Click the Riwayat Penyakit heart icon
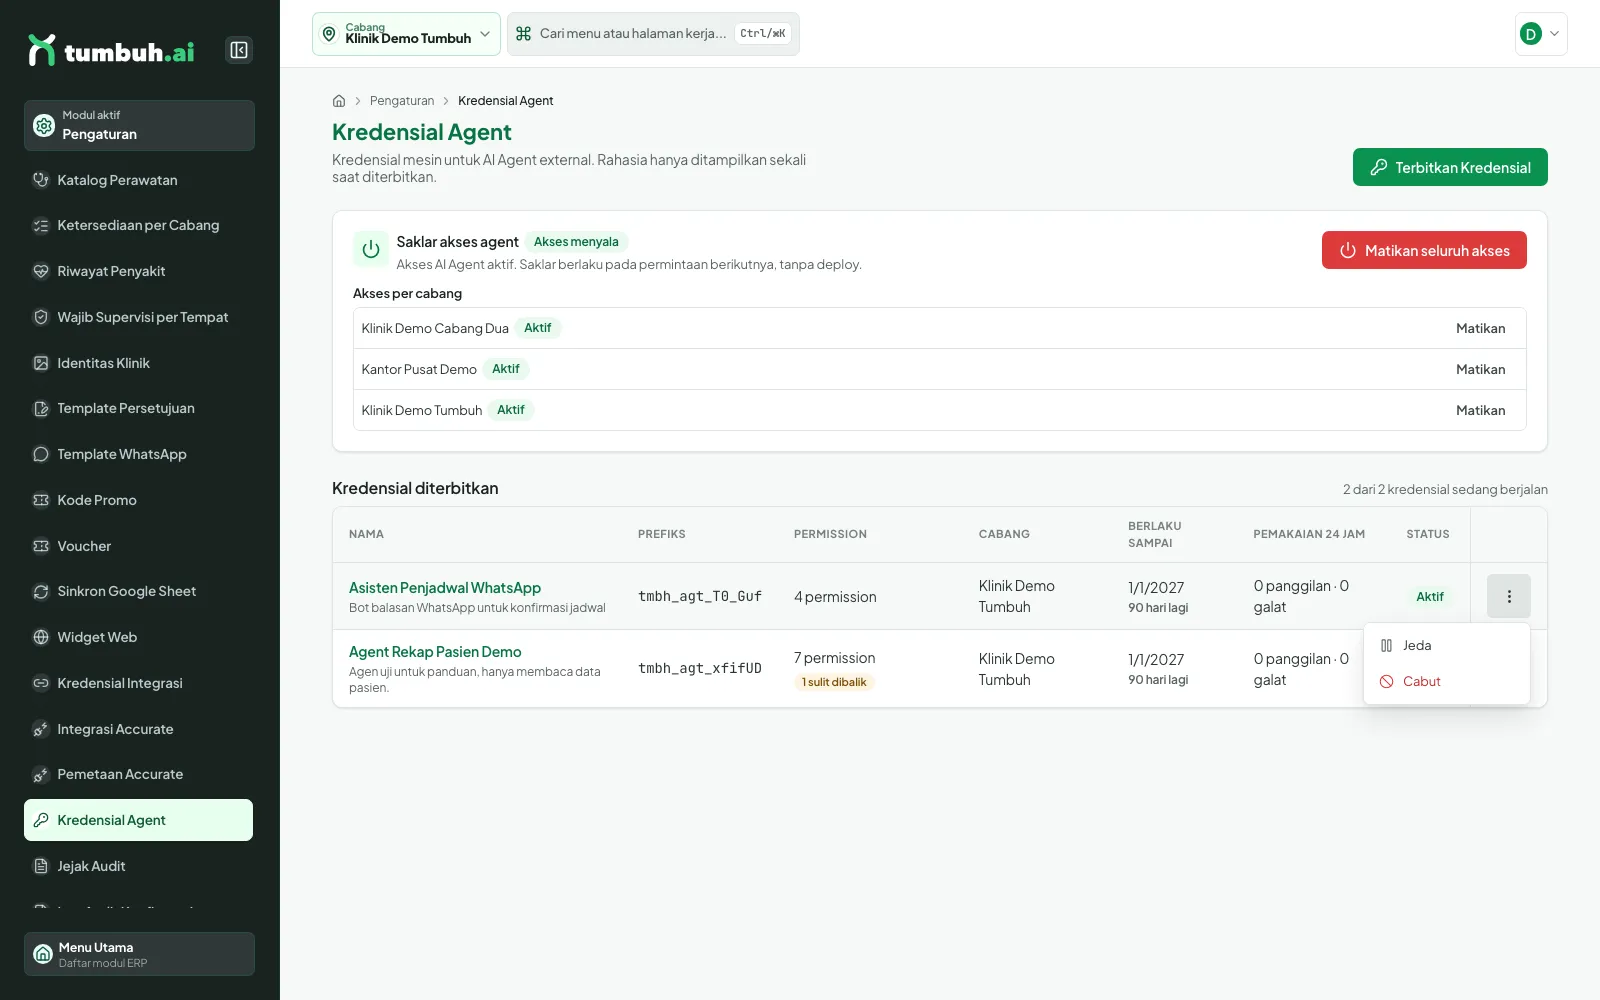 (x=41, y=271)
